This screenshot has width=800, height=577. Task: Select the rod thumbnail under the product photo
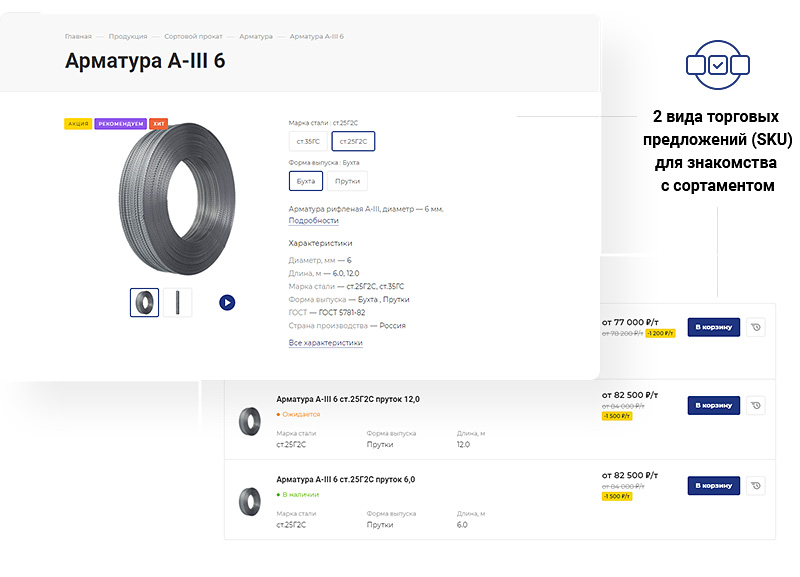180,301
